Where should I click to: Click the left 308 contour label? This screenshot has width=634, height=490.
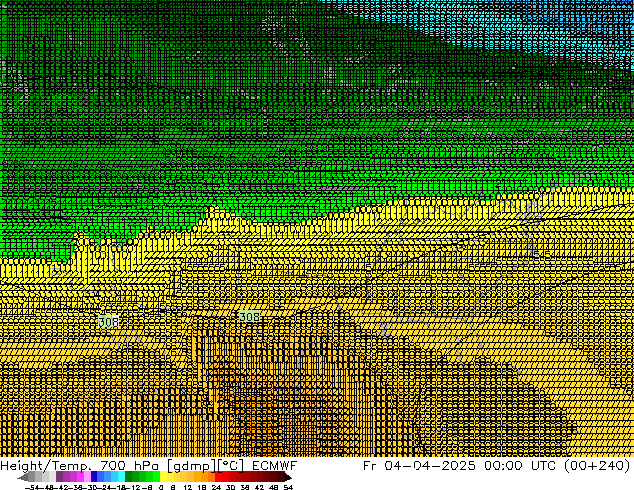109,322
